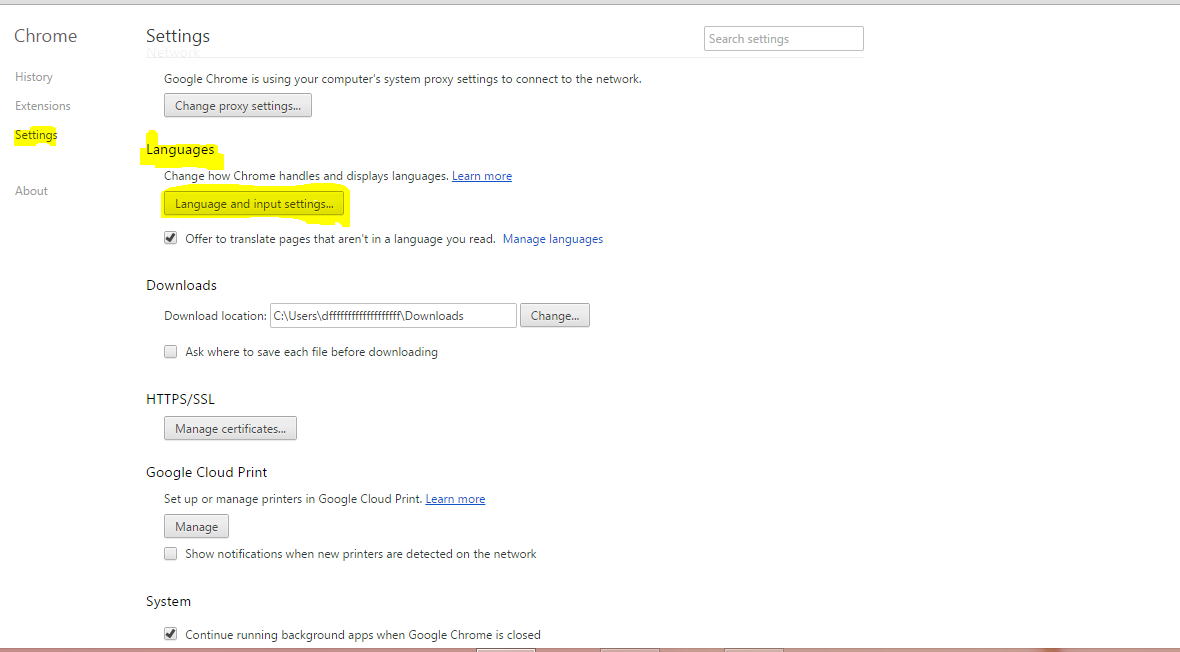1180x652 pixels.
Task: Disable the offer to translate pages checkbox
Action: tap(171, 239)
